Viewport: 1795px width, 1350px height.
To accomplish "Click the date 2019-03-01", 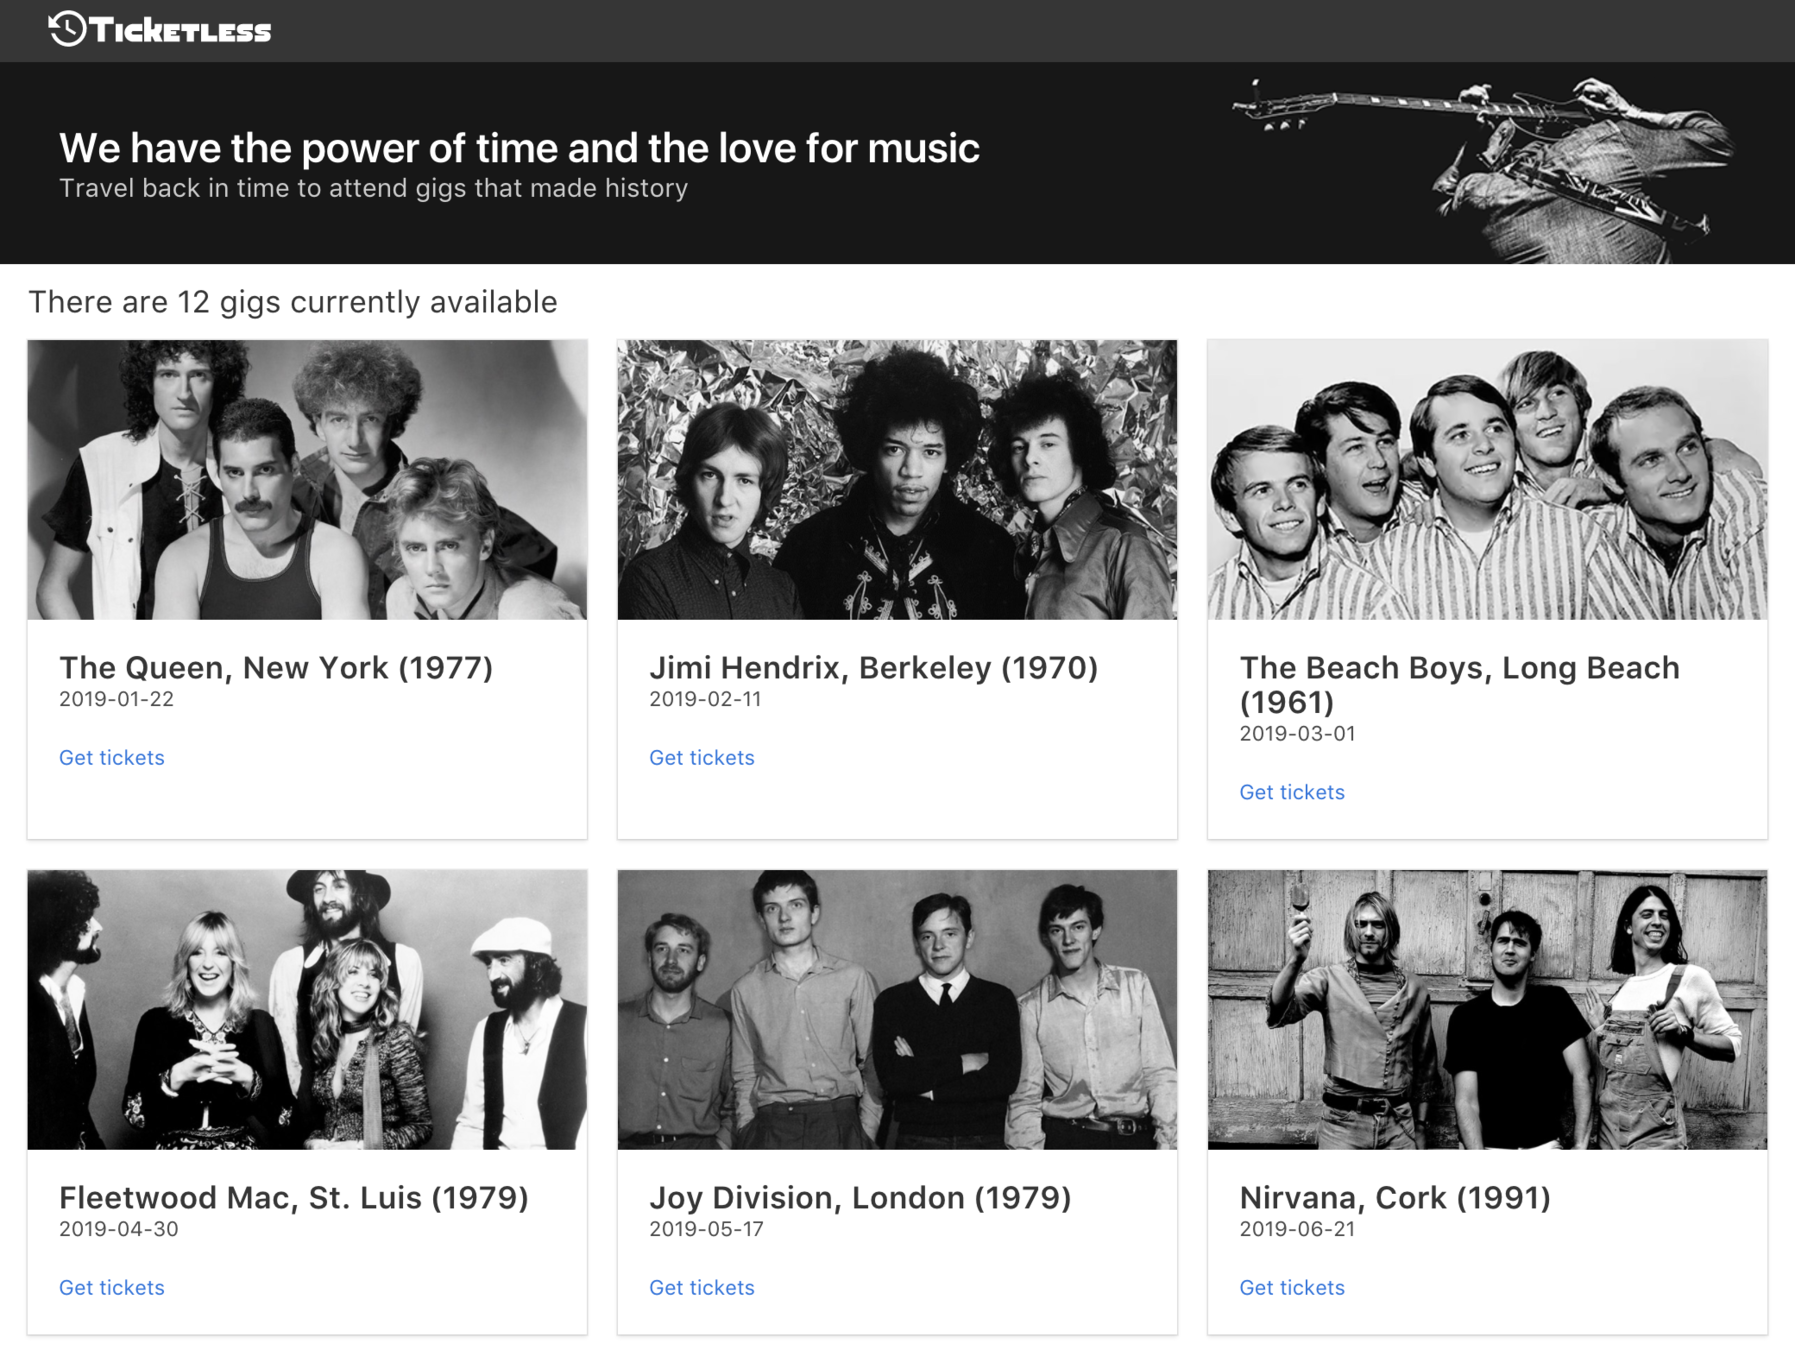I will 1297,733.
